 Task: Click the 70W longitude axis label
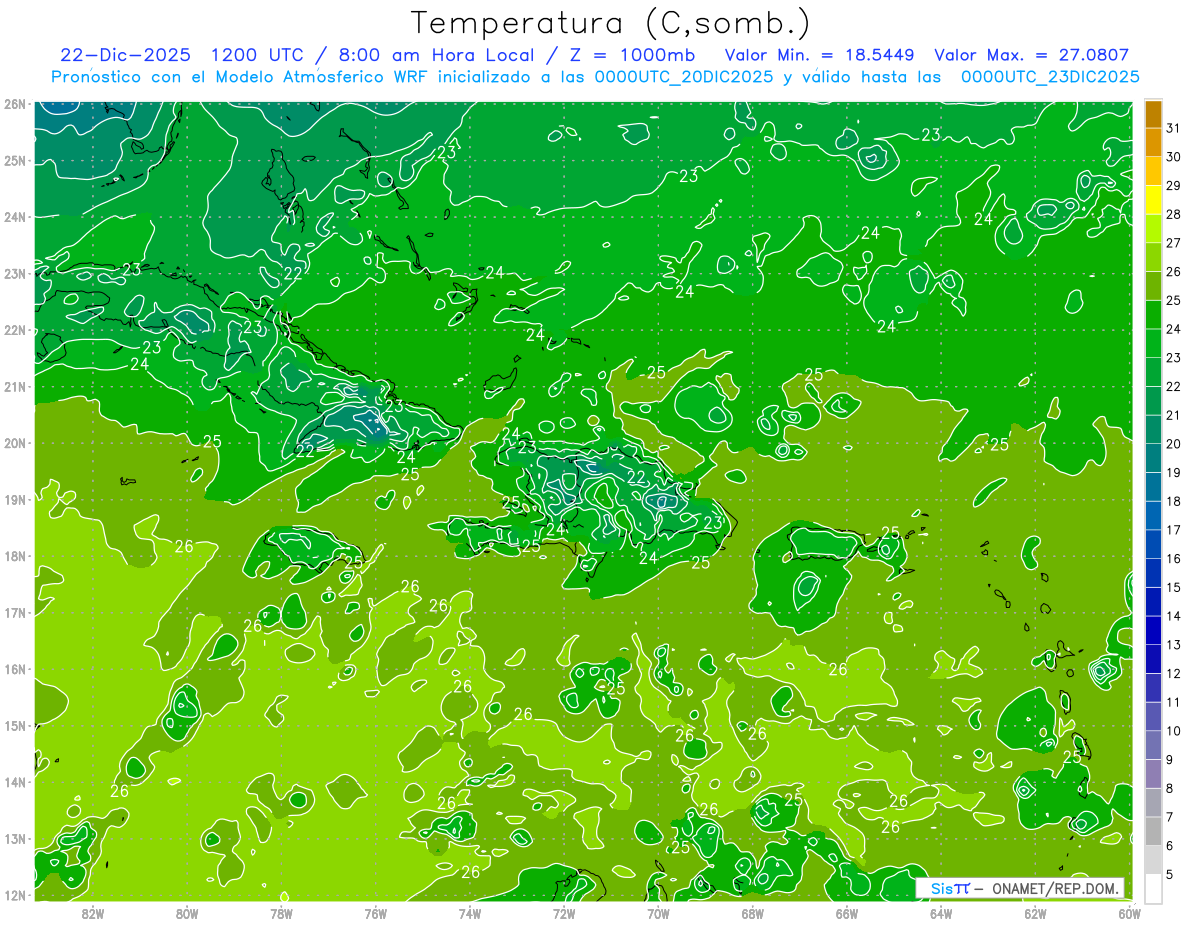point(658,913)
